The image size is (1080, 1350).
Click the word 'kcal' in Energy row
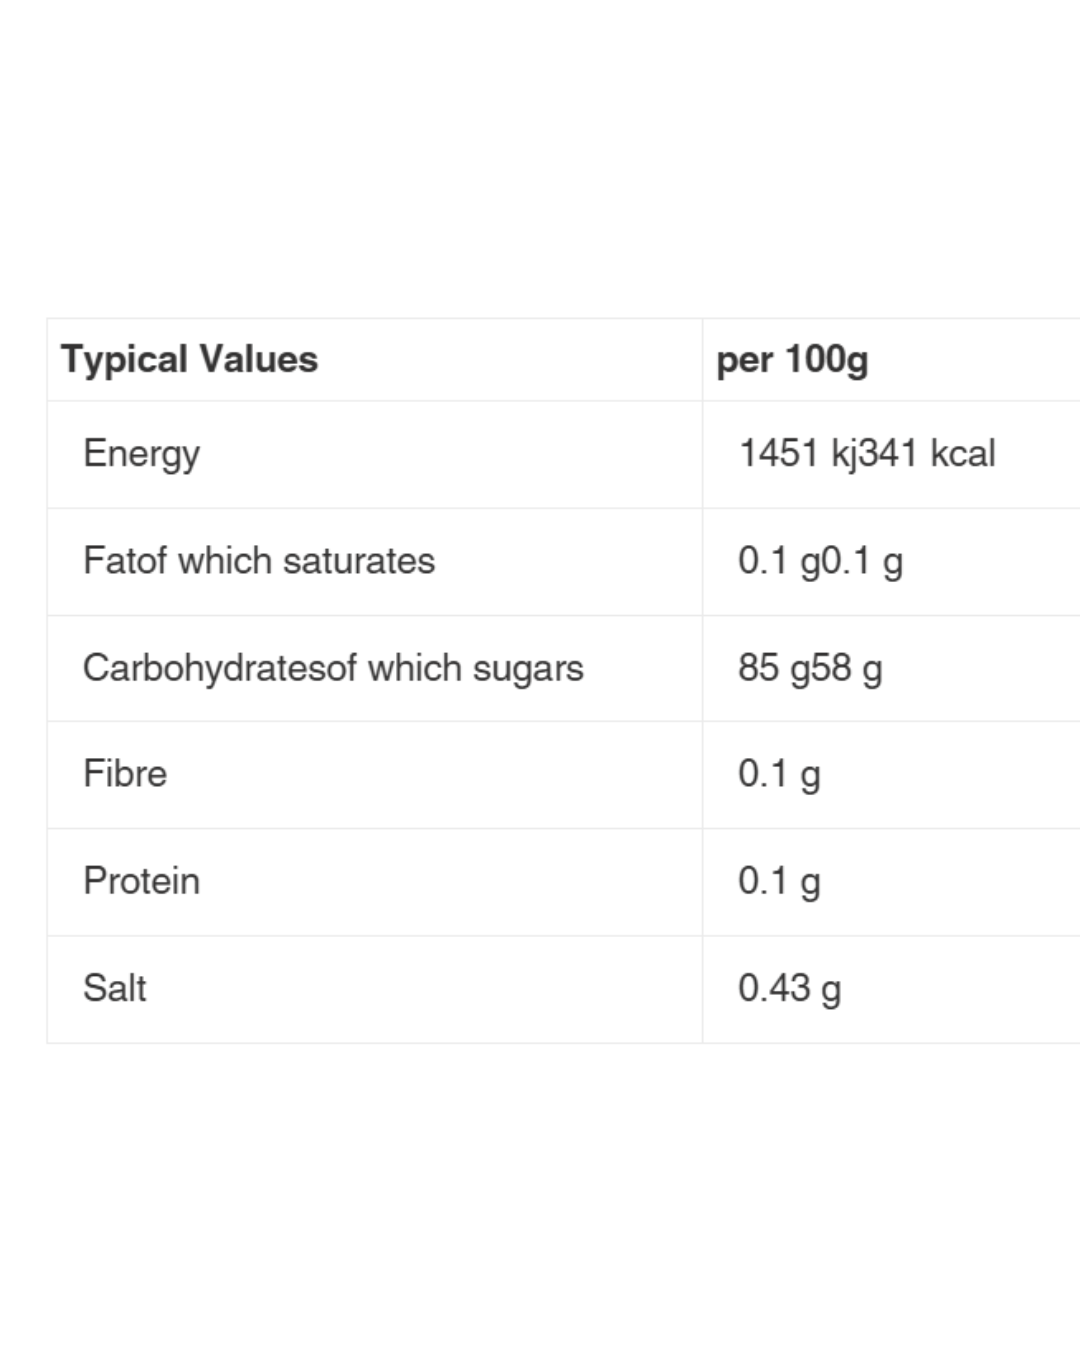click(963, 453)
